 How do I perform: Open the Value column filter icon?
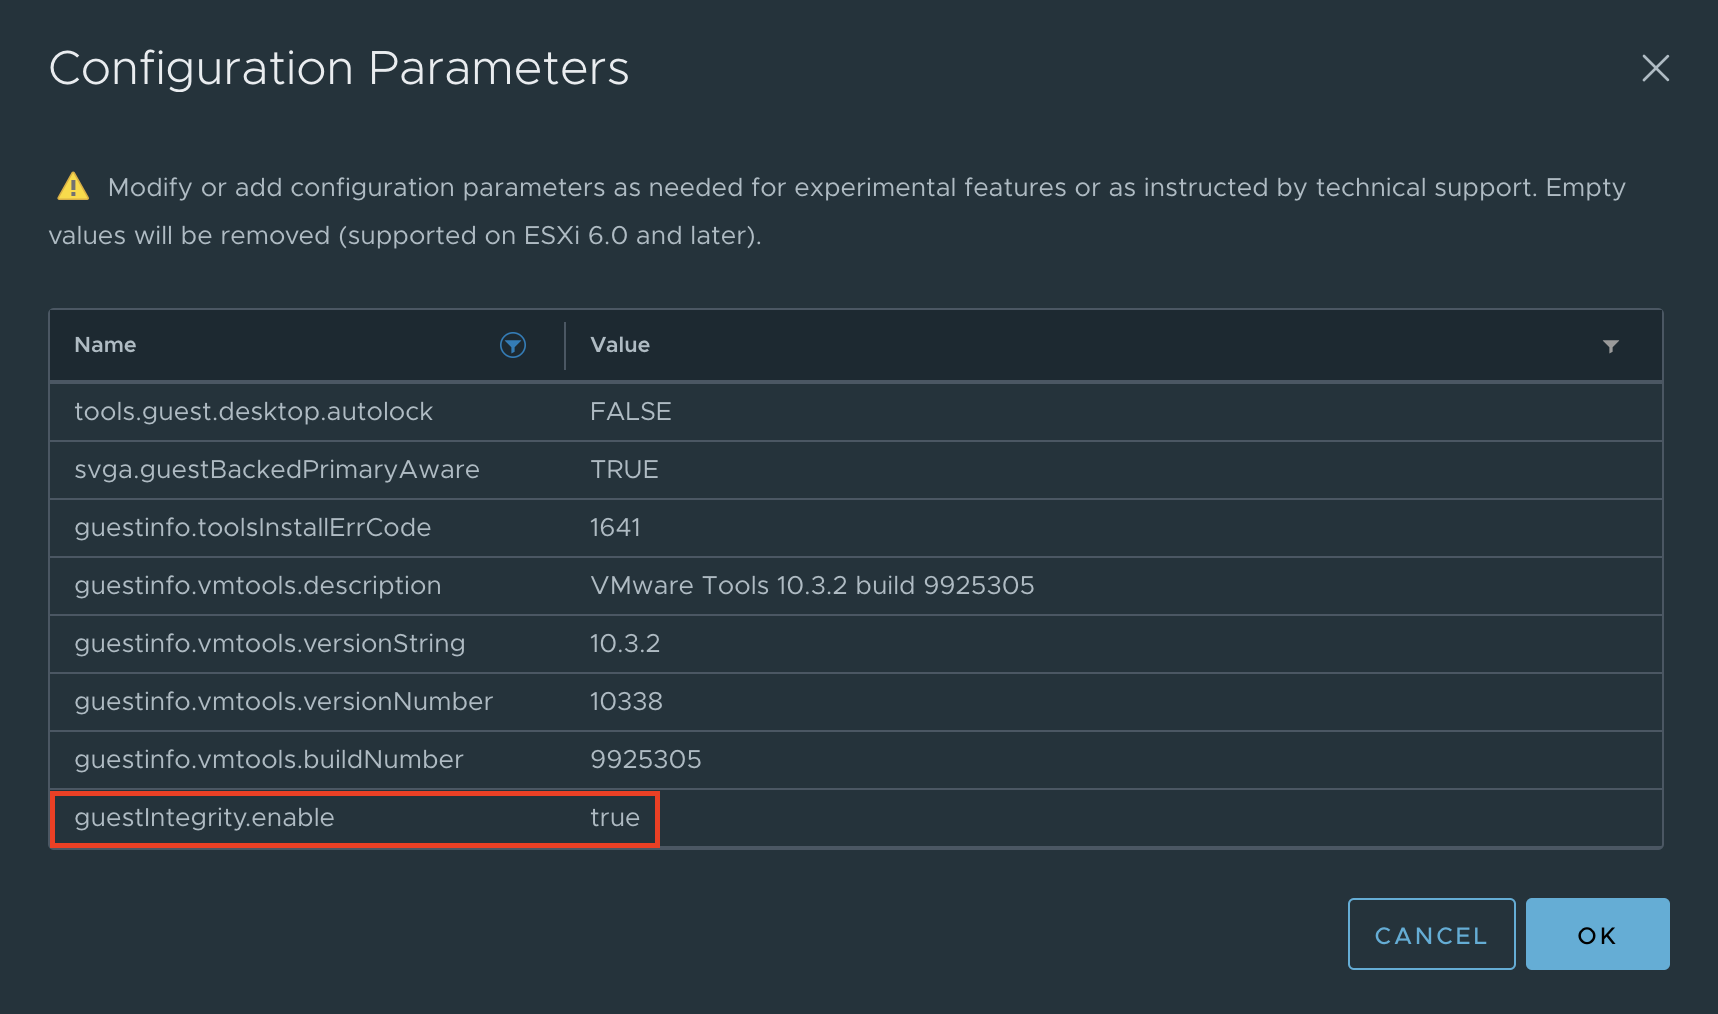click(1610, 346)
